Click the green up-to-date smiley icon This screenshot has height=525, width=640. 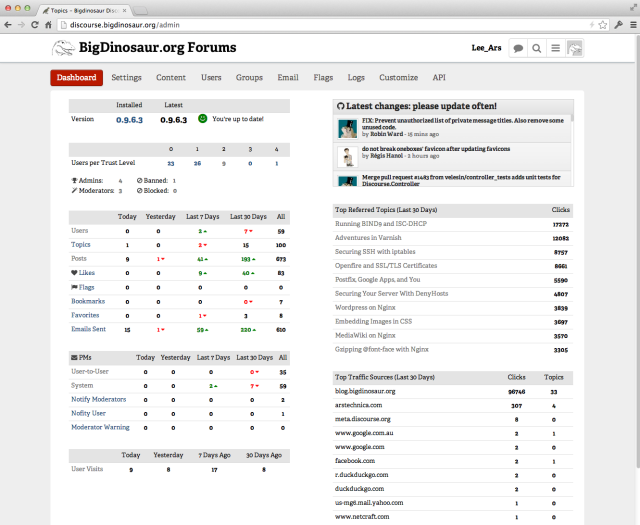tap(202, 118)
